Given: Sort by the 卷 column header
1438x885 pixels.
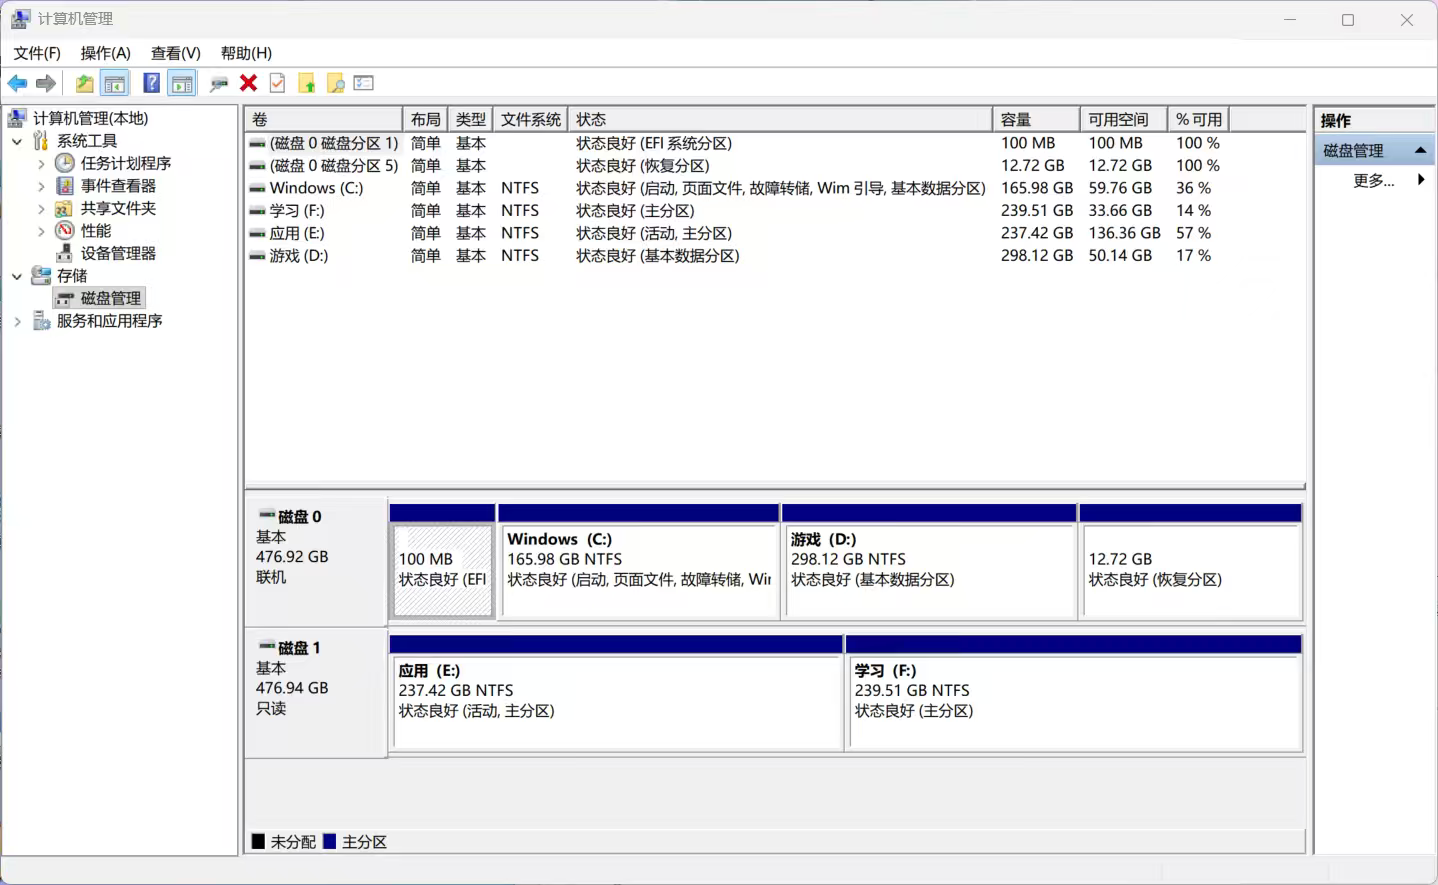Looking at the screenshot, I should 324,119.
